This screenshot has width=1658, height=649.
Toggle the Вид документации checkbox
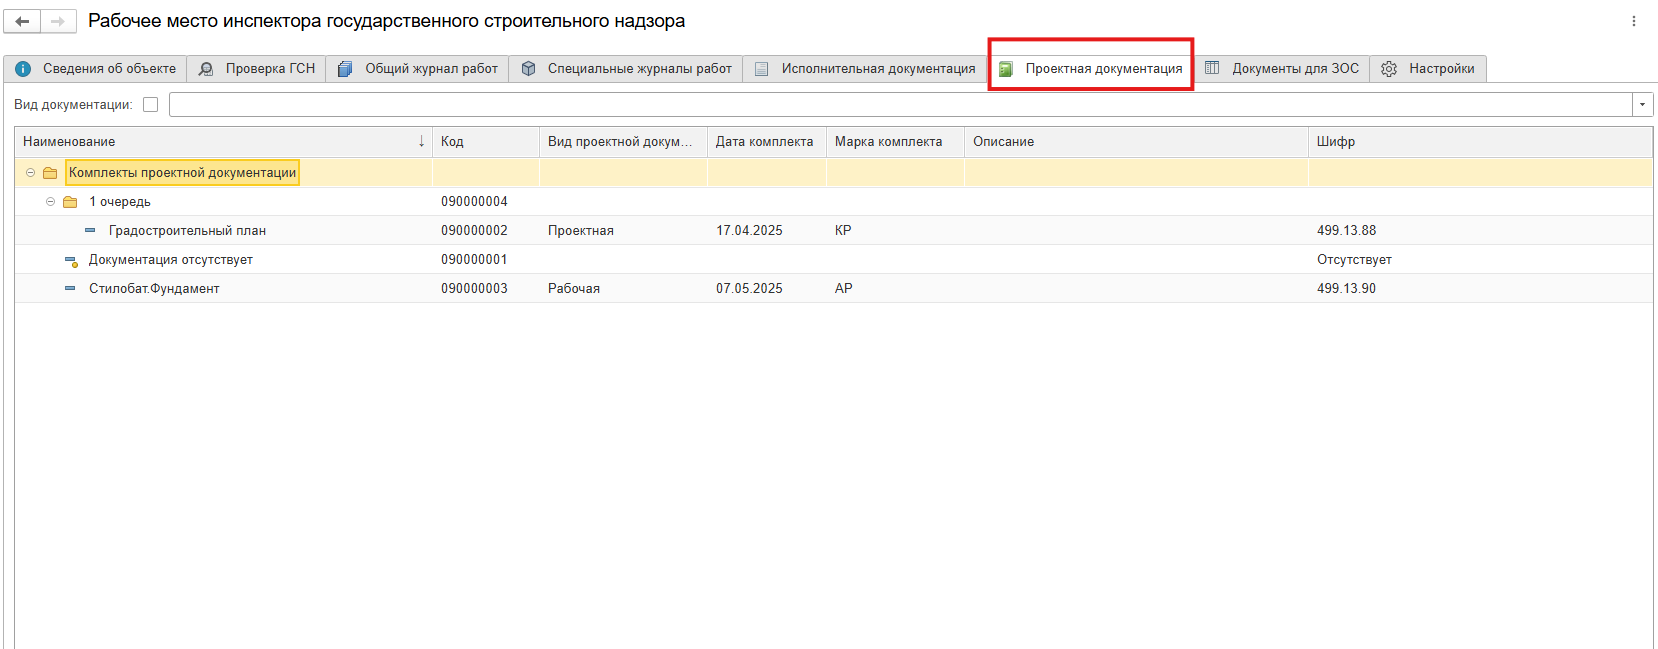pyautogui.click(x=151, y=105)
